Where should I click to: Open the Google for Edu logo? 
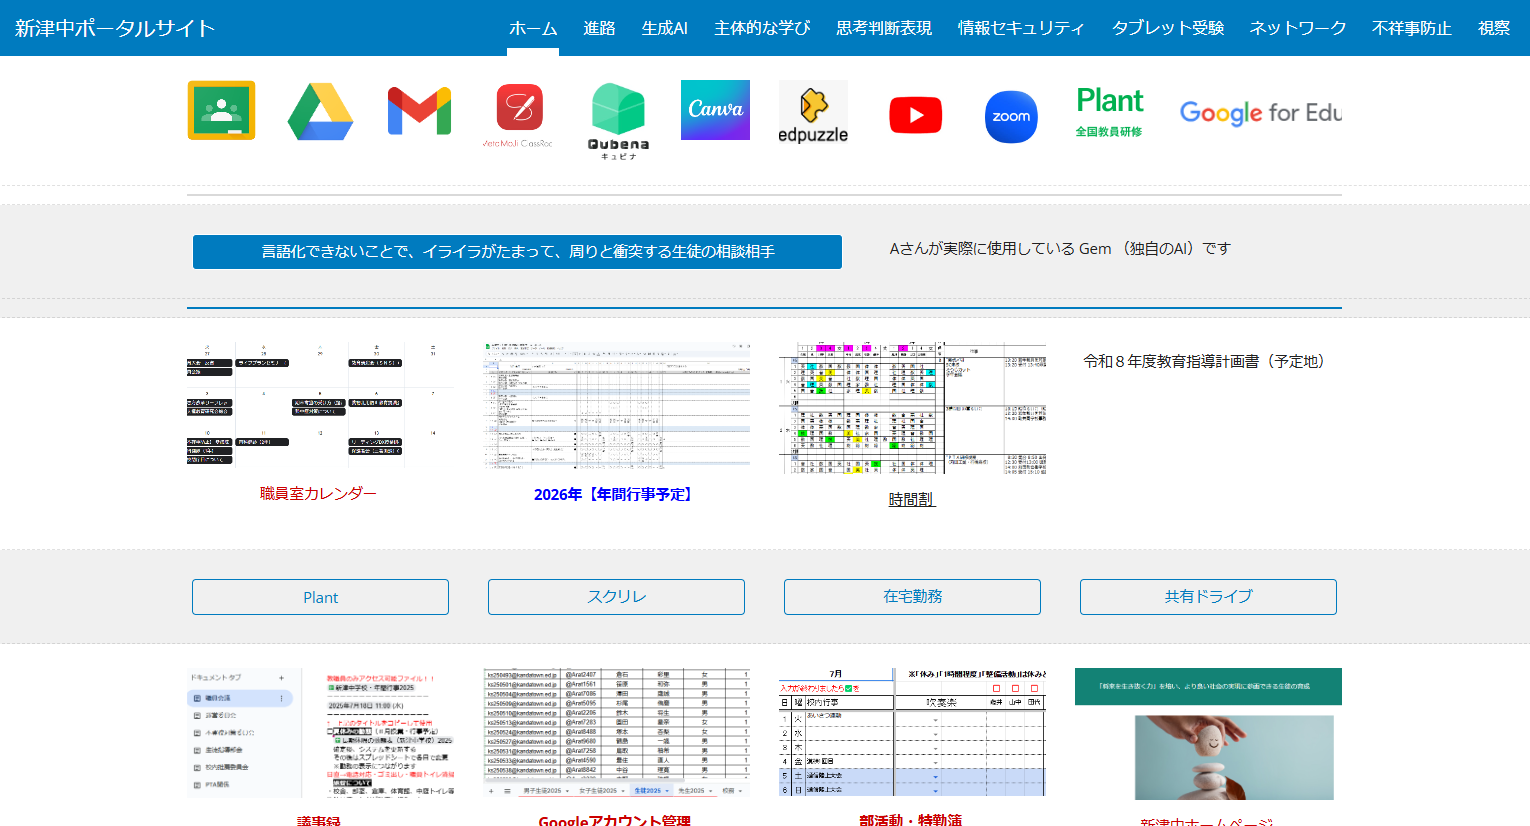[1260, 113]
